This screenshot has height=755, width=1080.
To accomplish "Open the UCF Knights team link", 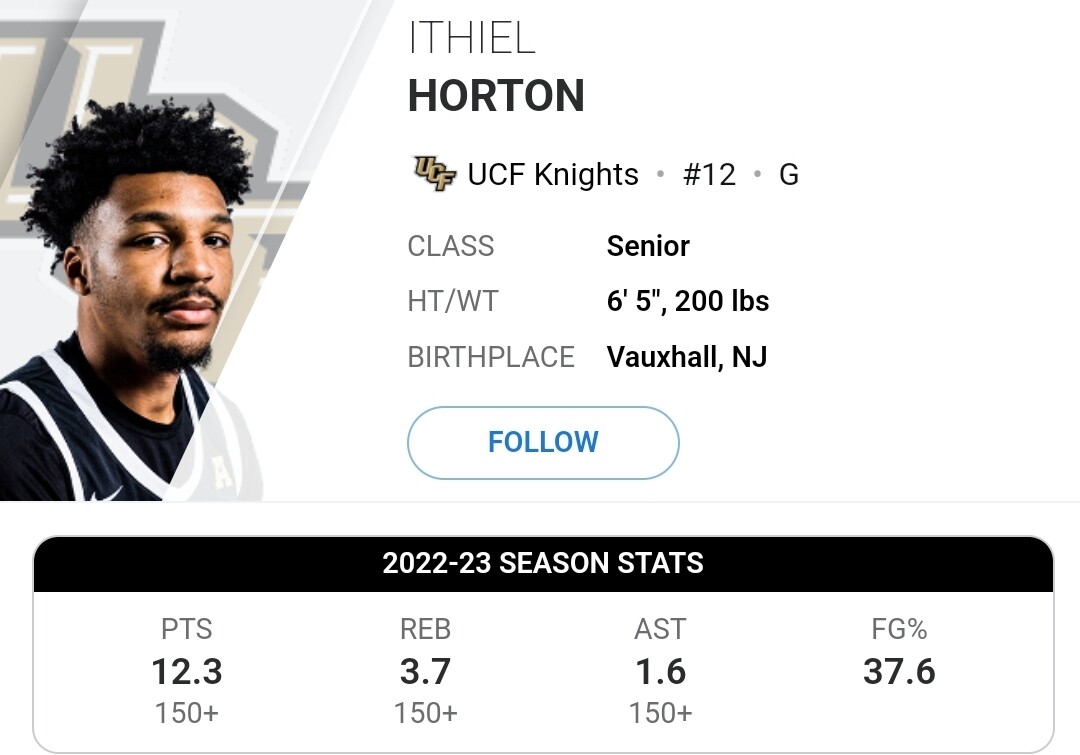I will tap(553, 174).
